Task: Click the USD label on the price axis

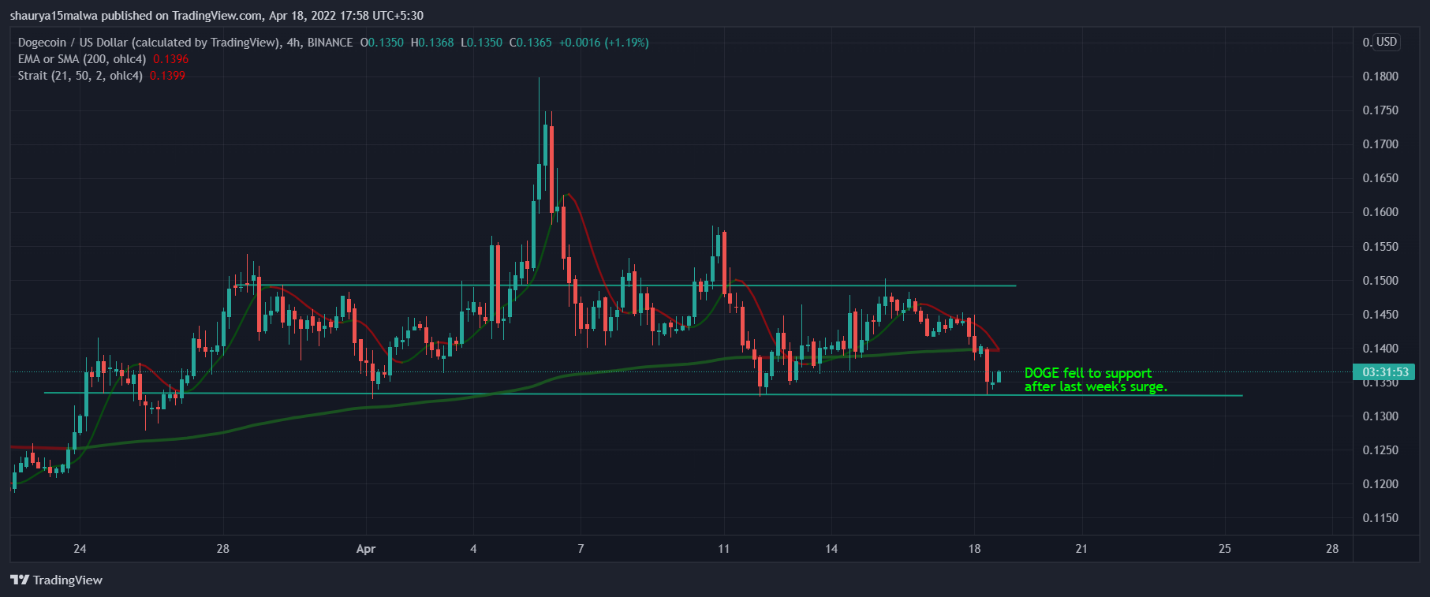Action: (x=1388, y=42)
